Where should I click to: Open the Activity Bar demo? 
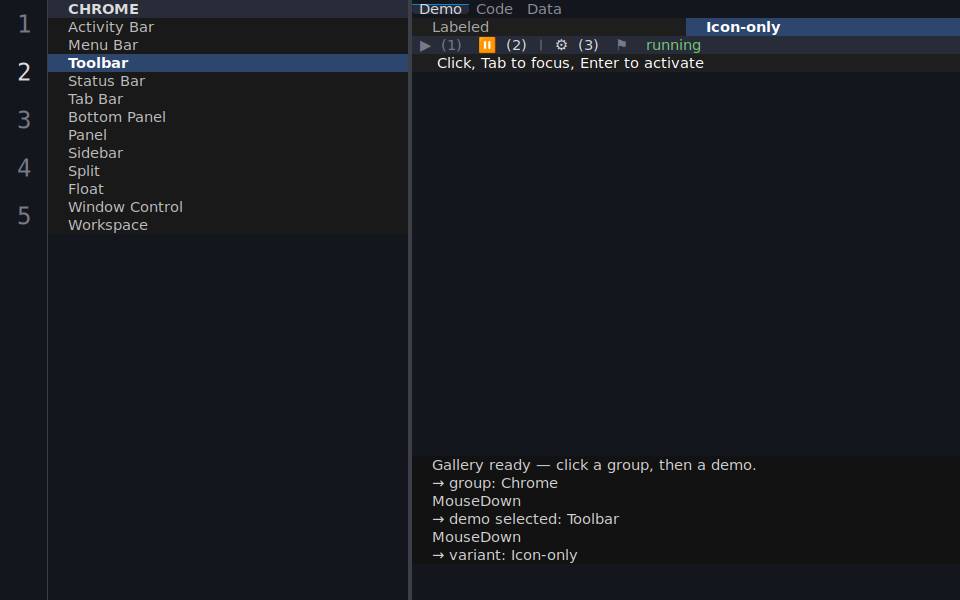point(228,27)
